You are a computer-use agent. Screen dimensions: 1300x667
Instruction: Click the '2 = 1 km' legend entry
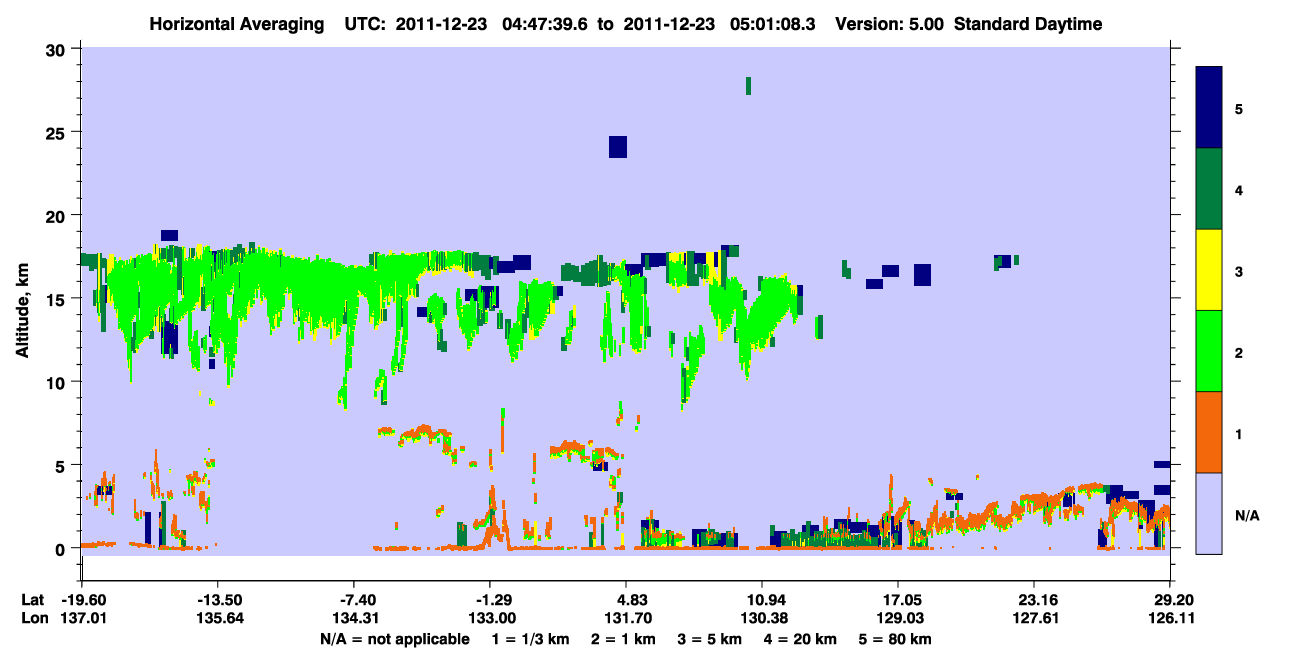622,639
